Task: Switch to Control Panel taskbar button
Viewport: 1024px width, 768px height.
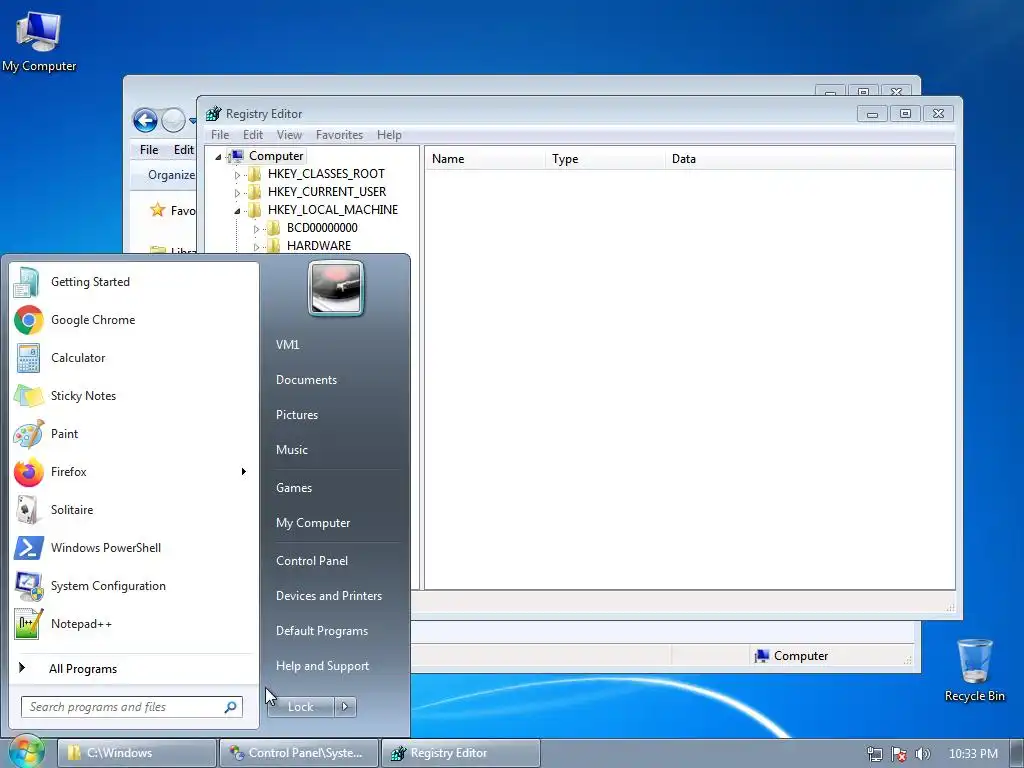Action: click(x=298, y=753)
